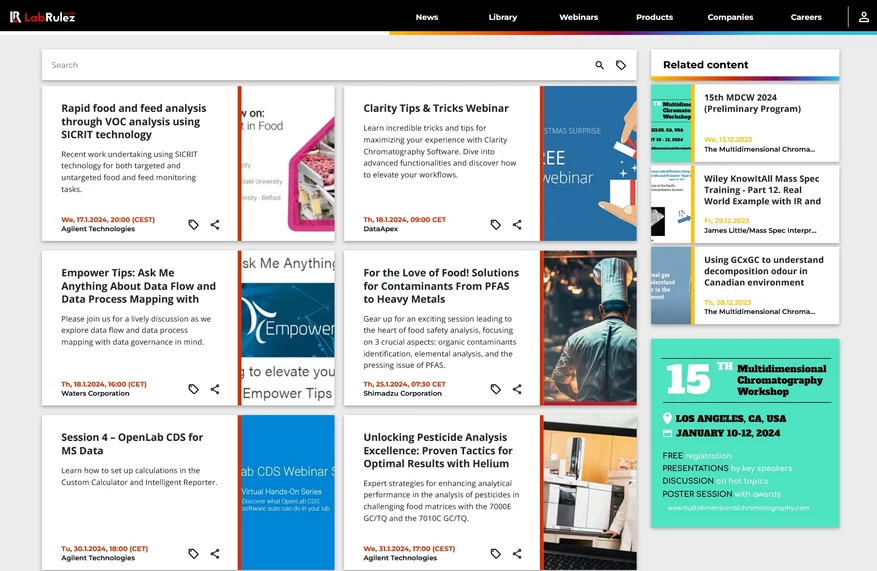
Task: Click James Little/Mass Spec Interpr... author text
Action: pyautogui.click(x=760, y=230)
